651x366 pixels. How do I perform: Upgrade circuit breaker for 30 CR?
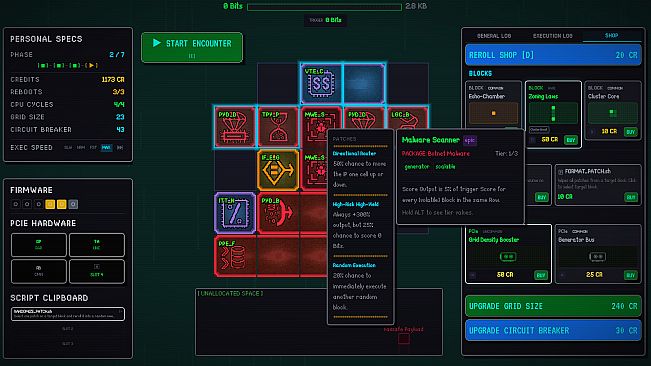pyautogui.click(x=553, y=331)
